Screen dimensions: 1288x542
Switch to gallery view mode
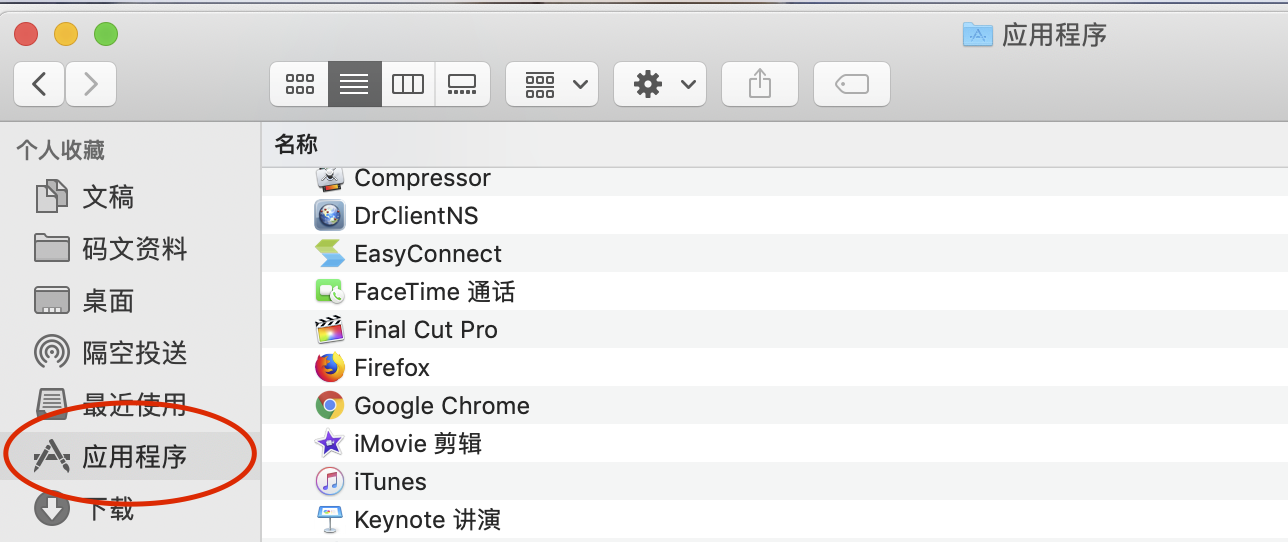(462, 84)
